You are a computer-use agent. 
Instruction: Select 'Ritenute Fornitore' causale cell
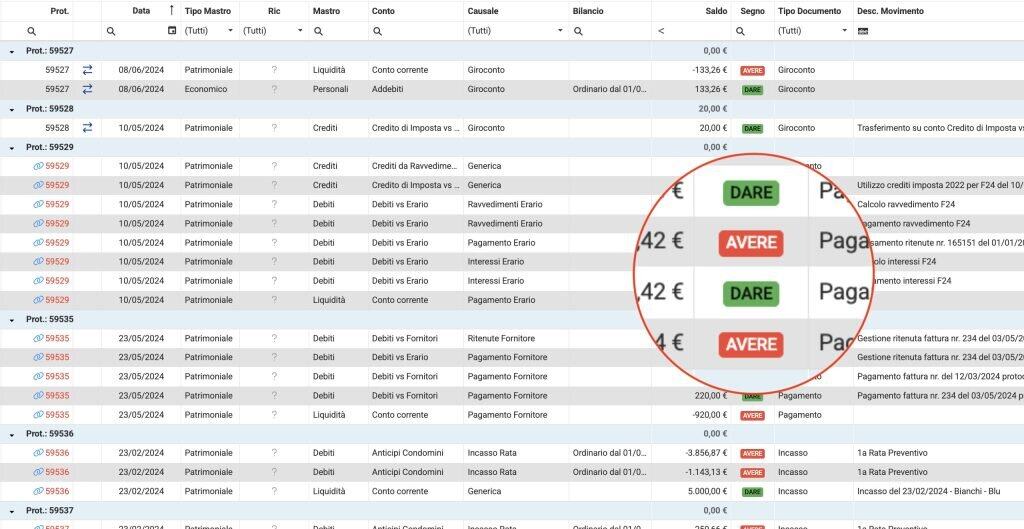click(x=501, y=338)
